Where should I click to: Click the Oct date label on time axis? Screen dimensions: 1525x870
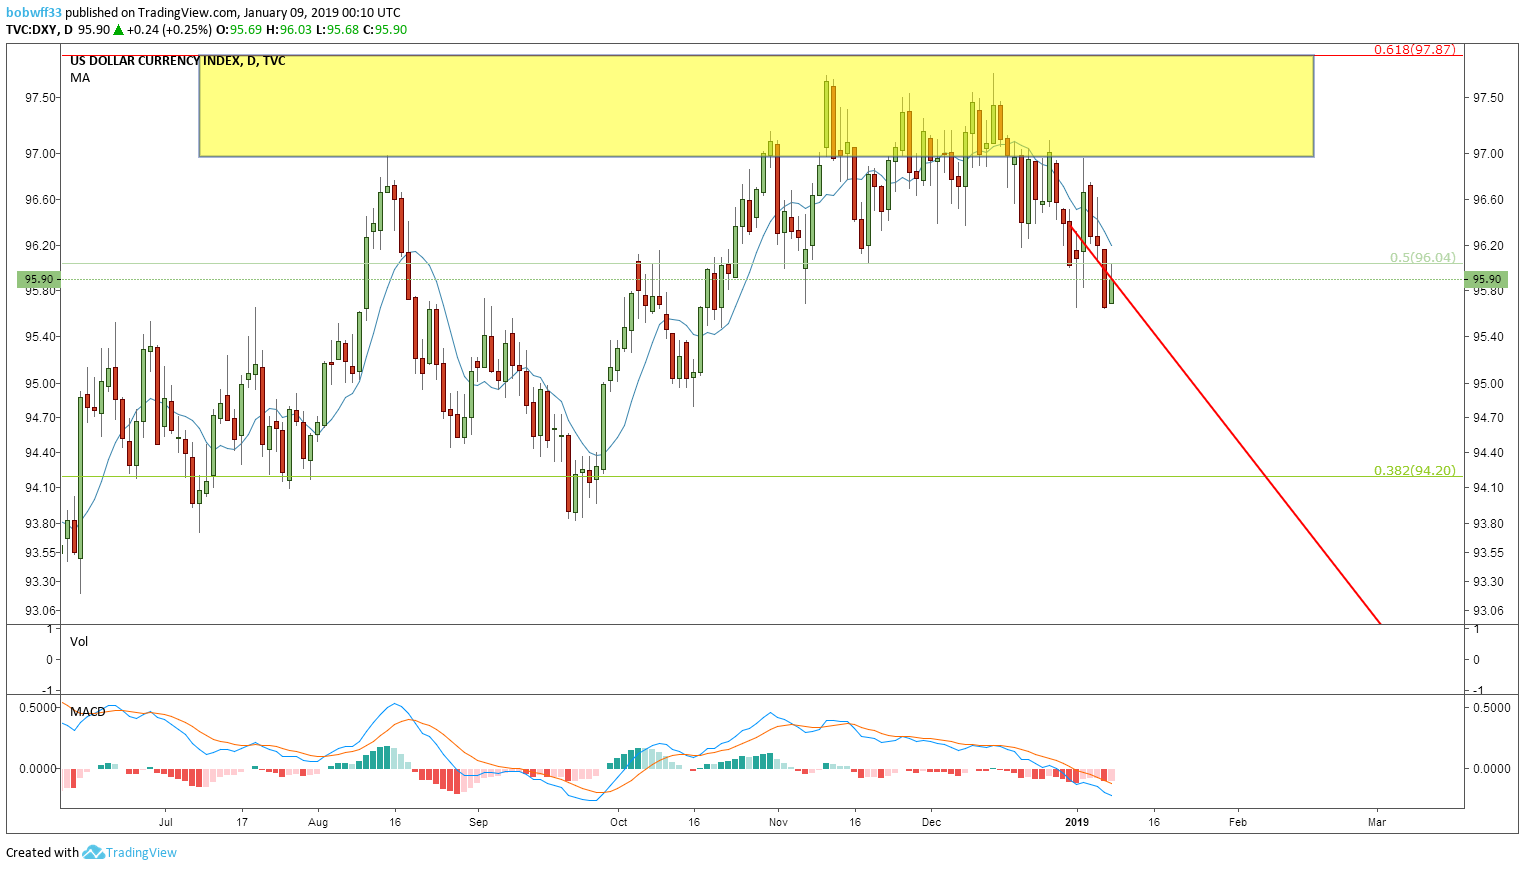click(619, 822)
